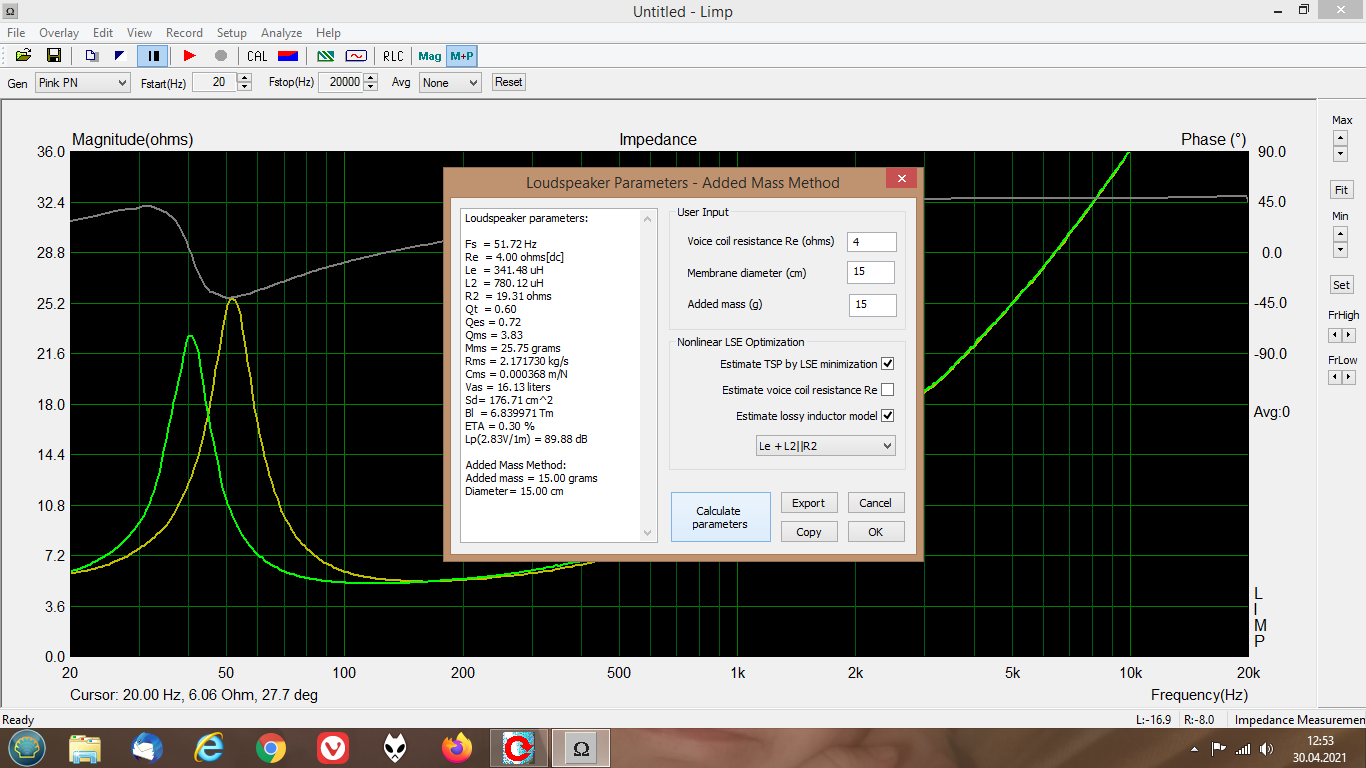This screenshot has width=1366, height=768.
Task: Open the Record menu
Action: [x=184, y=33]
